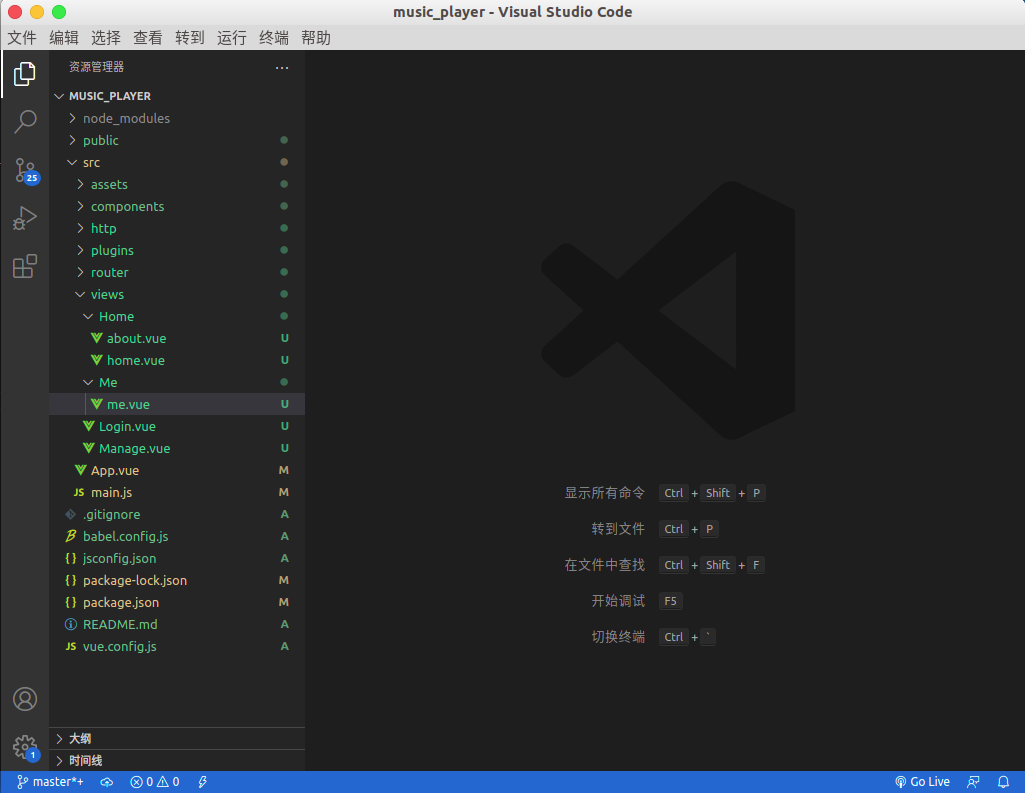
Task: Click the master branch status bar item
Action: 50,781
